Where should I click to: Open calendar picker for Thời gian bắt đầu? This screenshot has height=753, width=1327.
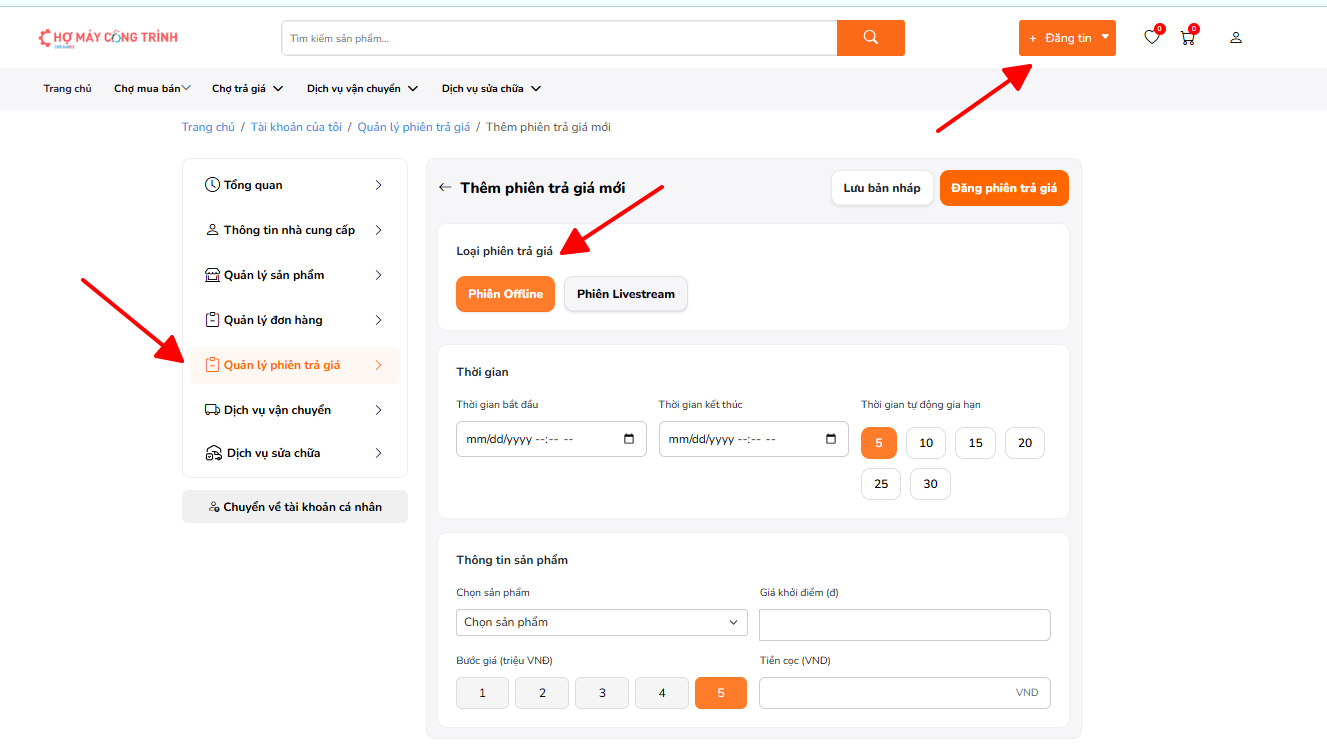628,439
